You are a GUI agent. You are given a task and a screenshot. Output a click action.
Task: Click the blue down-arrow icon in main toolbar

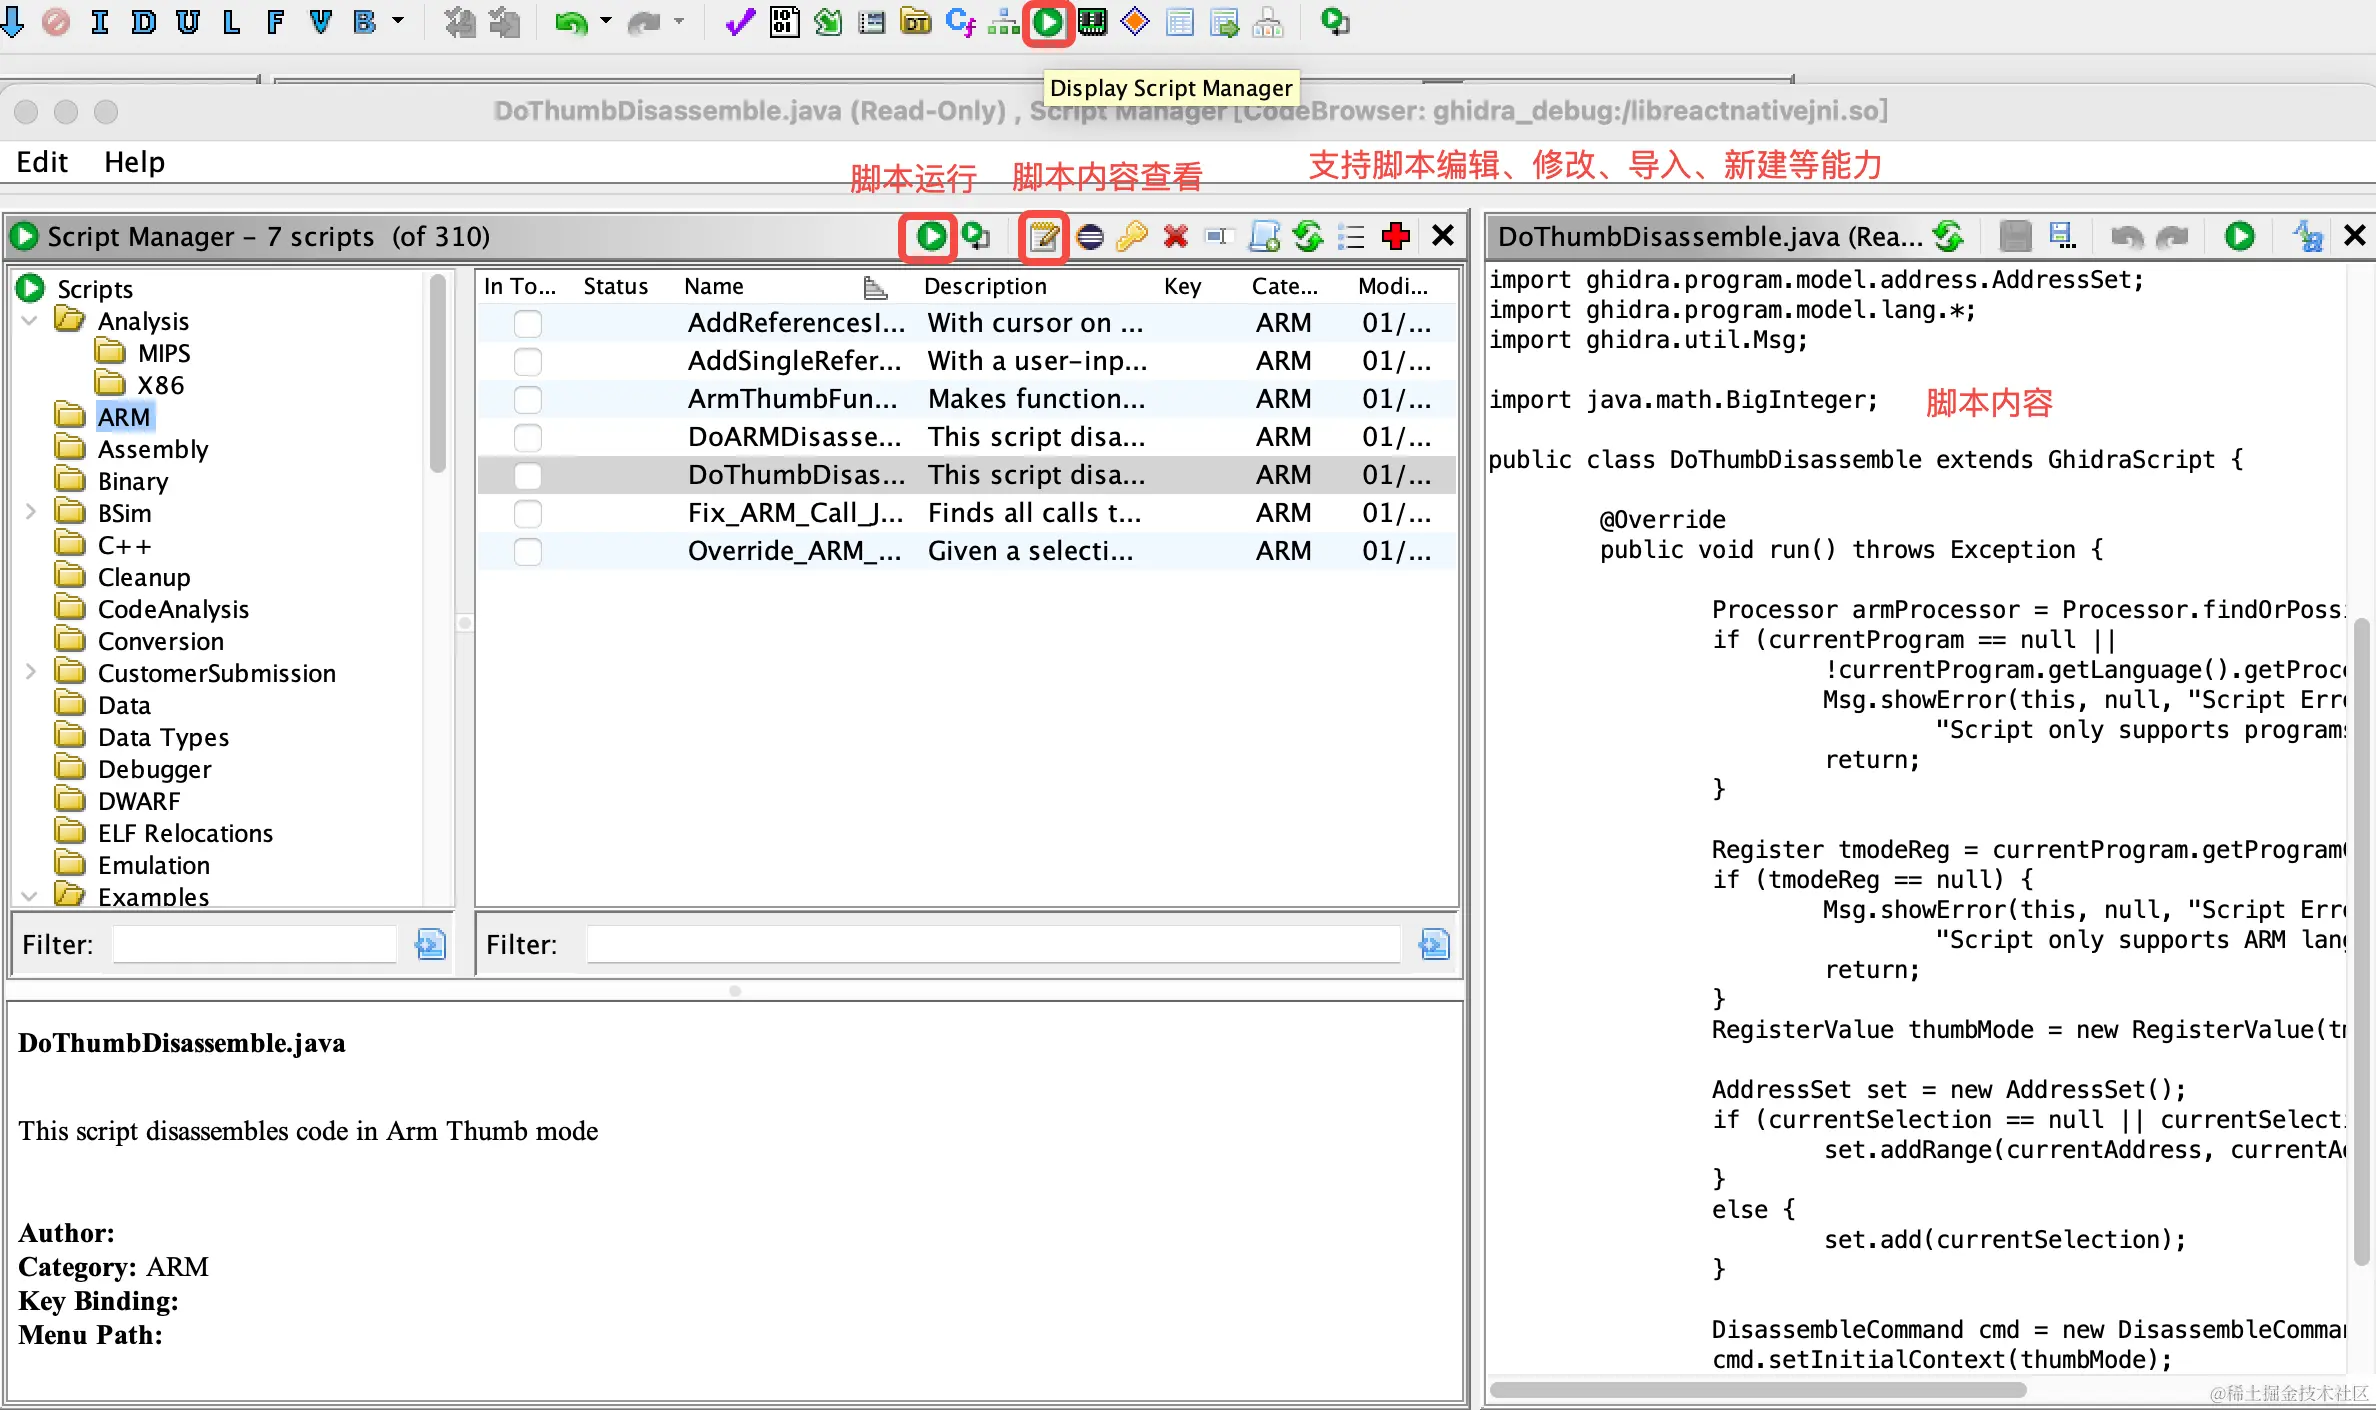pyautogui.click(x=13, y=22)
